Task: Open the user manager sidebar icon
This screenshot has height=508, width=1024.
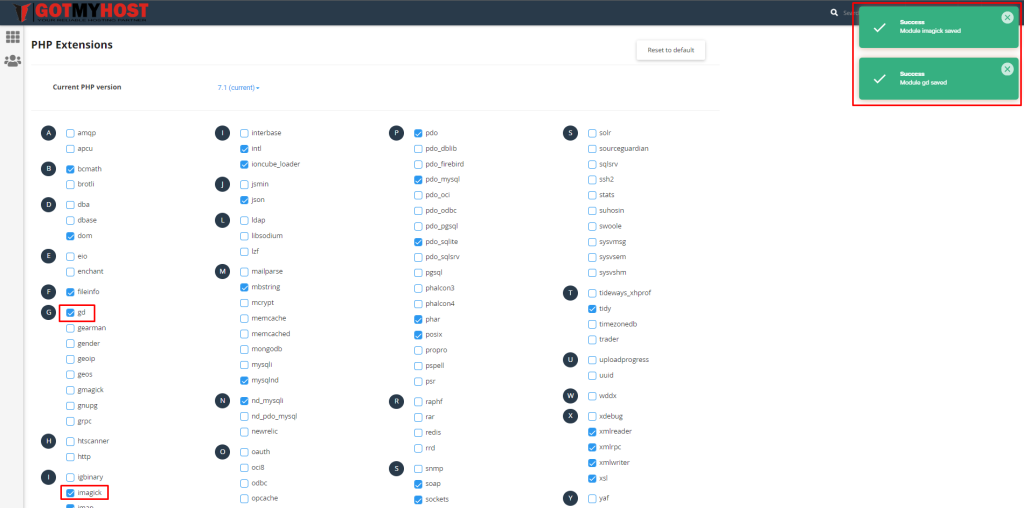Action: pos(13,61)
